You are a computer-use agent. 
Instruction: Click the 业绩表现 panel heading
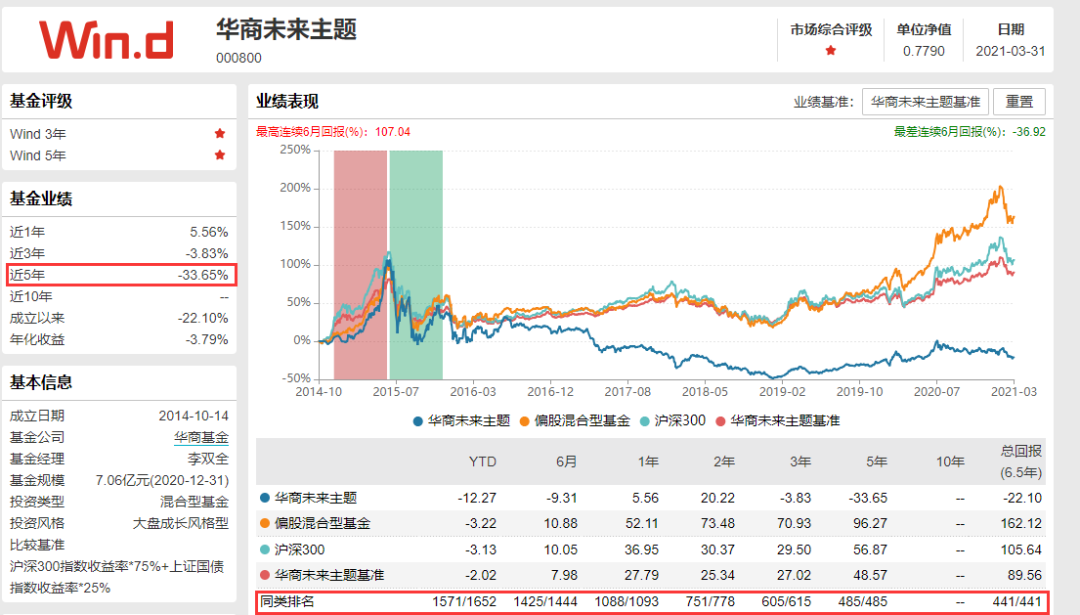(x=287, y=102)
